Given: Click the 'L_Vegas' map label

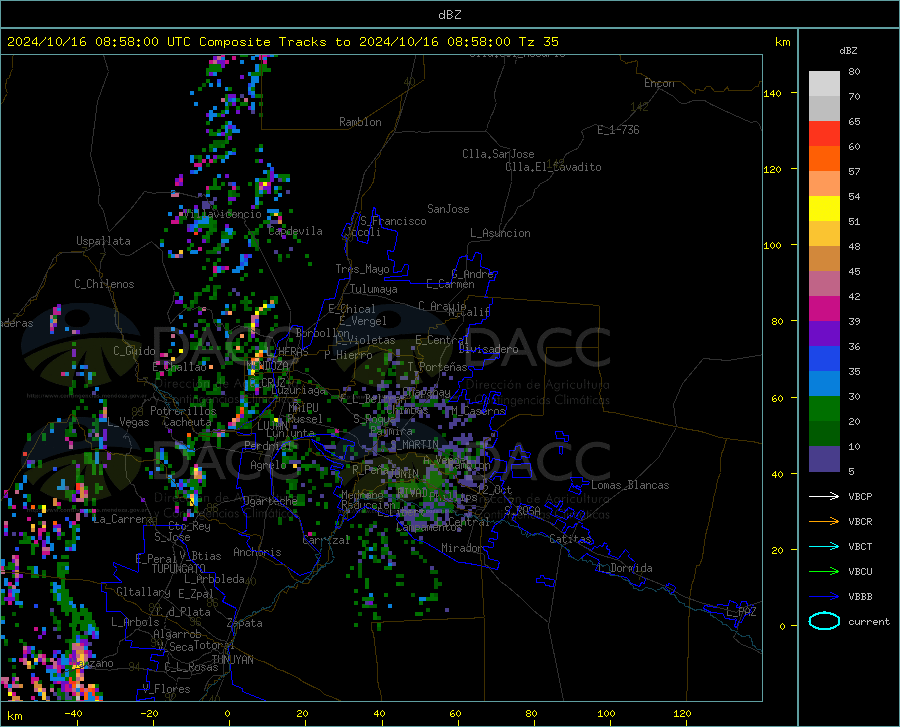Looking at the screenshot, I should (128, 422).
